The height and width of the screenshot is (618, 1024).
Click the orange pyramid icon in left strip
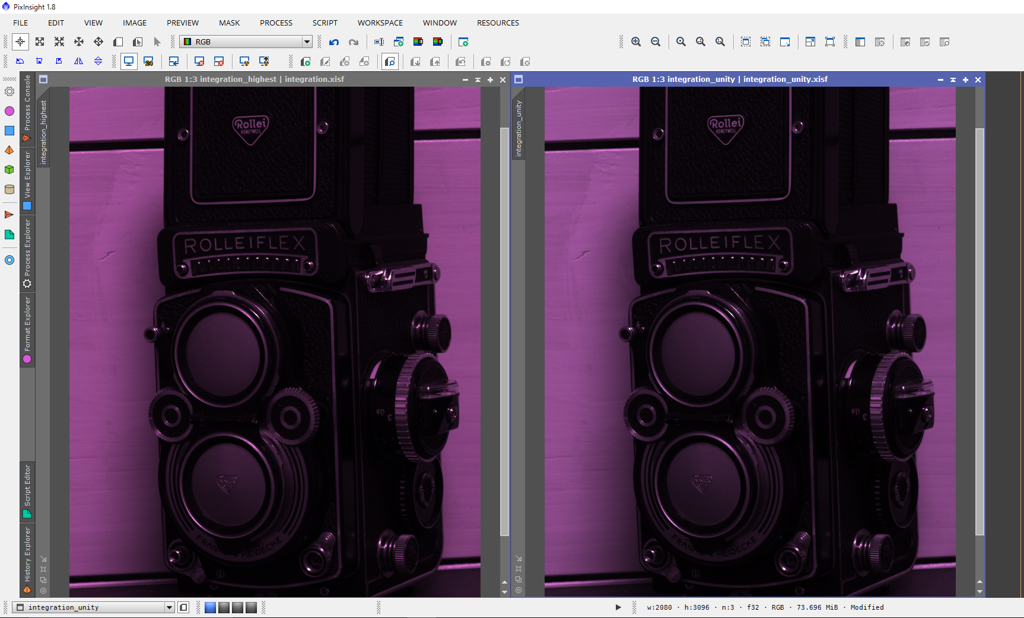[x=9, y=150]
